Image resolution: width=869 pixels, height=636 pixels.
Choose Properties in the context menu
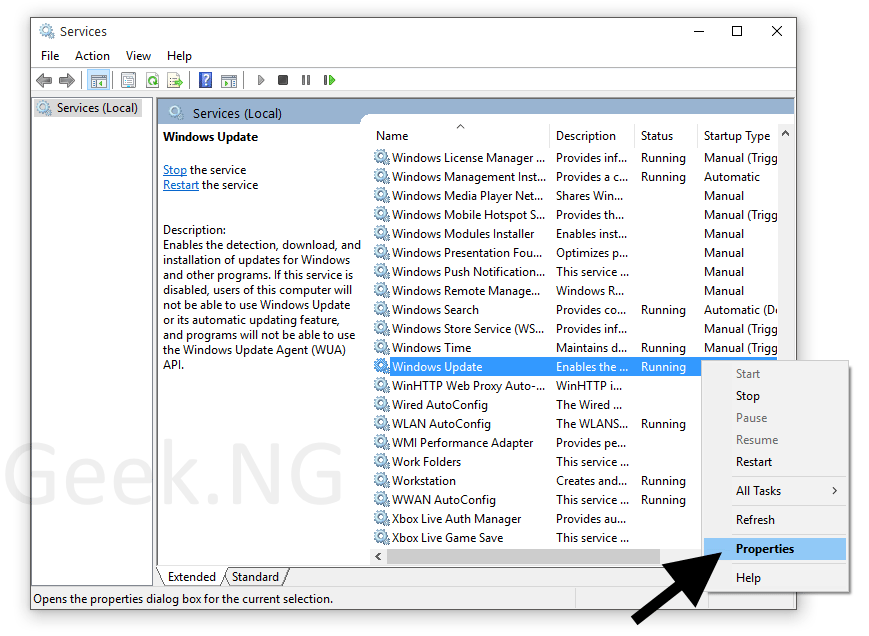point(775,549)
